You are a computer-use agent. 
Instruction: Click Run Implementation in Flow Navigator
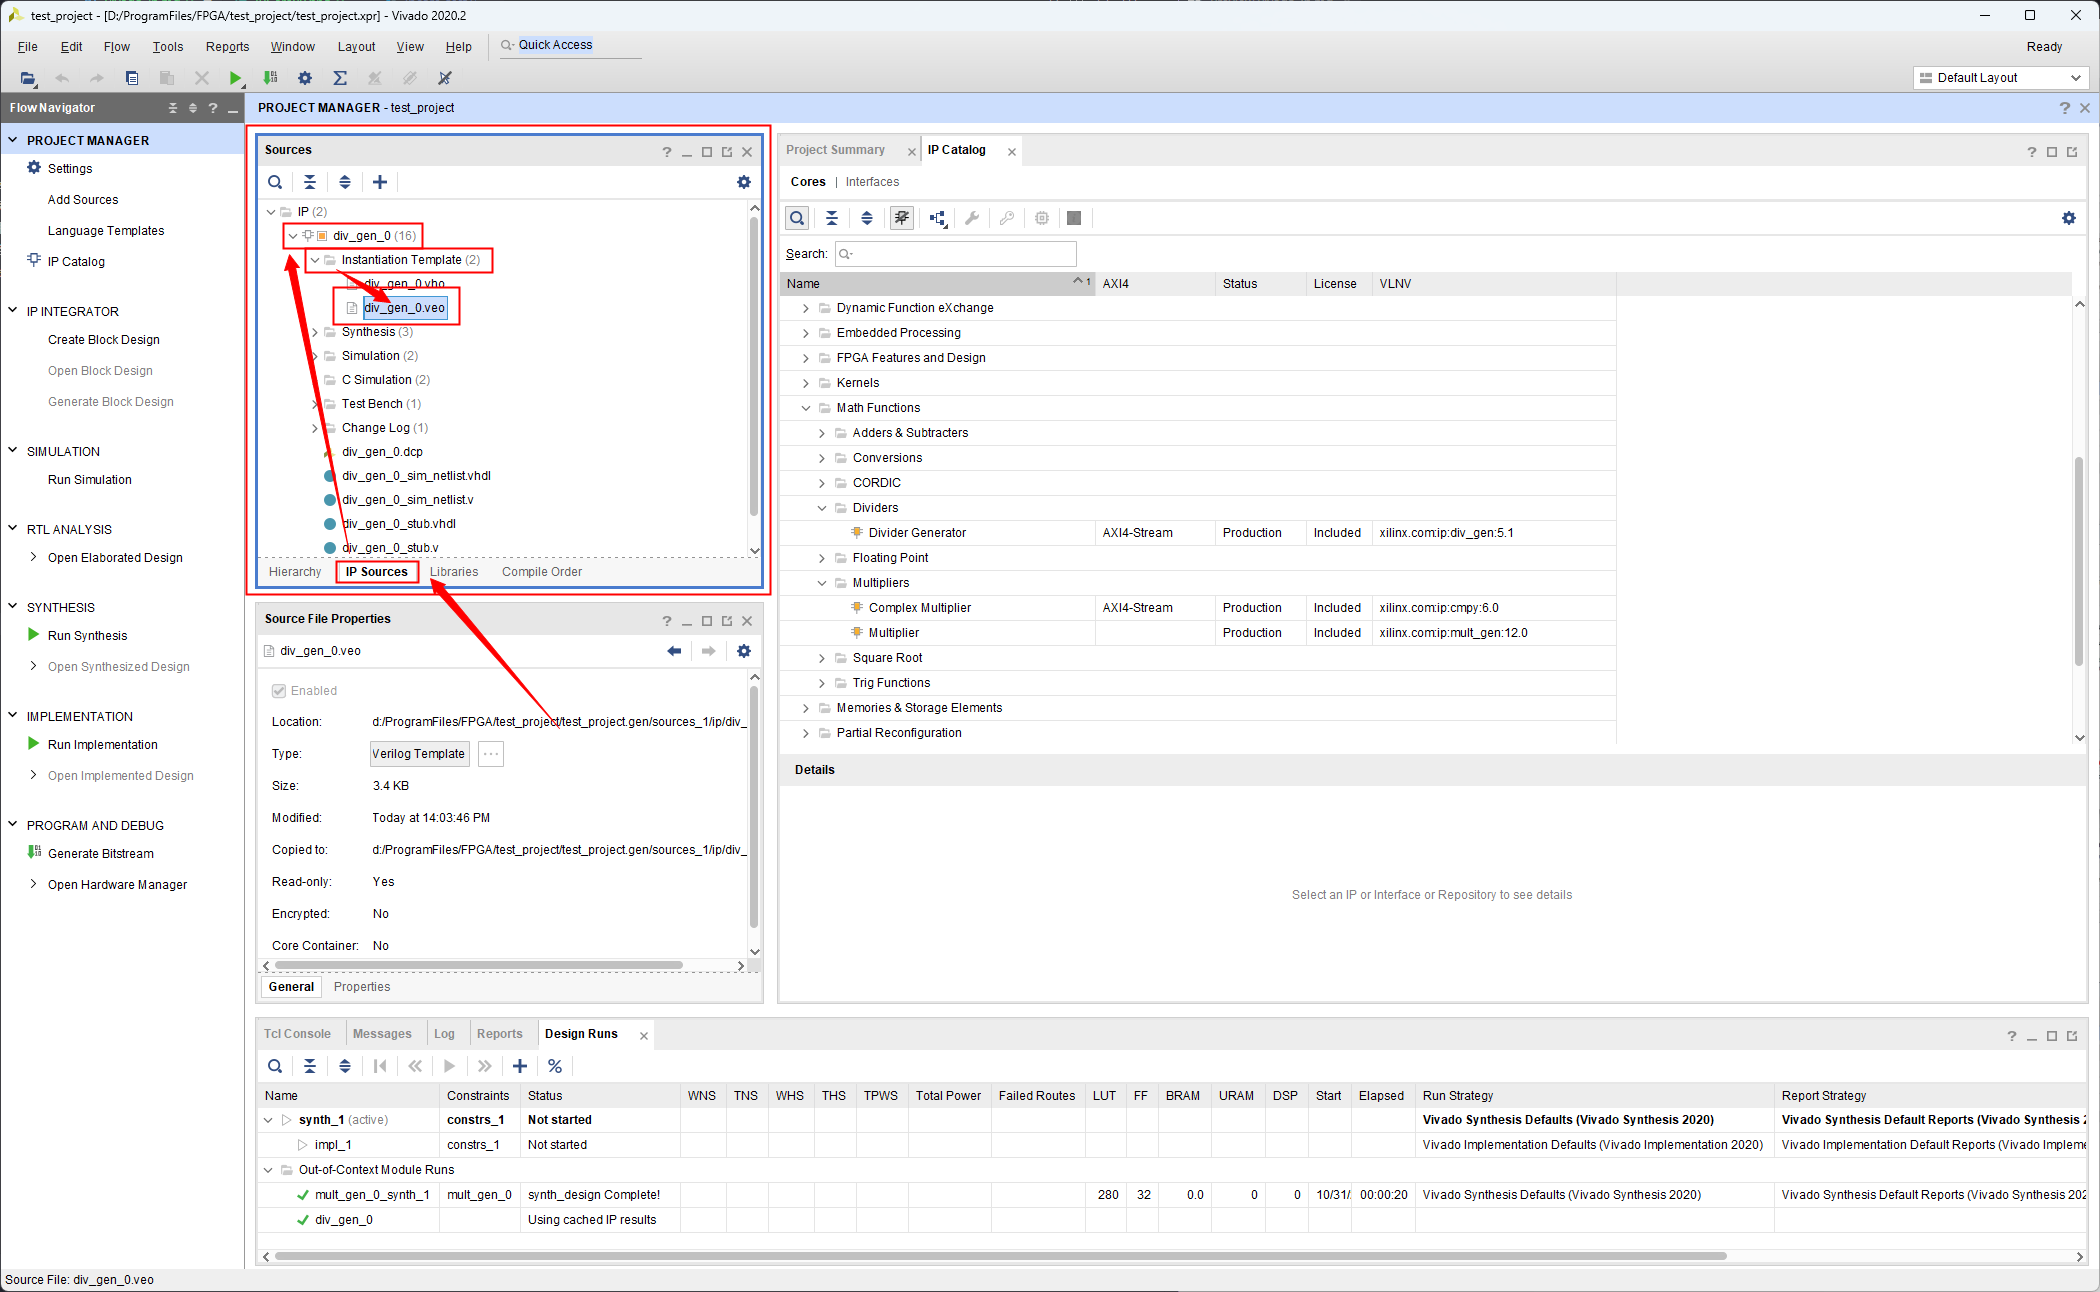103,745
